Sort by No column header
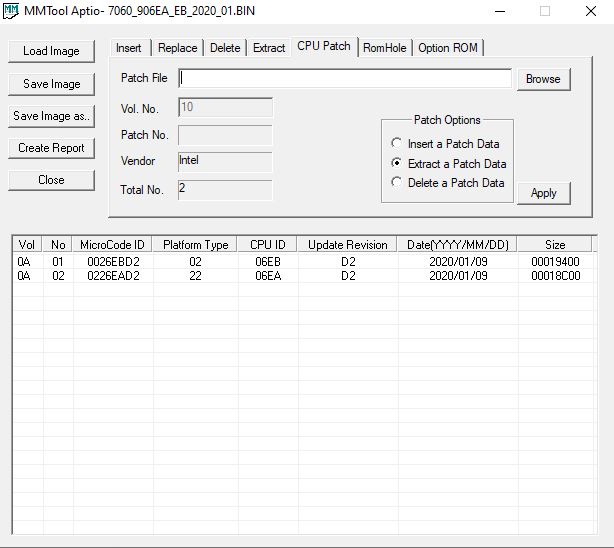Screen dimensions: 614x548 tap(58, 245)
